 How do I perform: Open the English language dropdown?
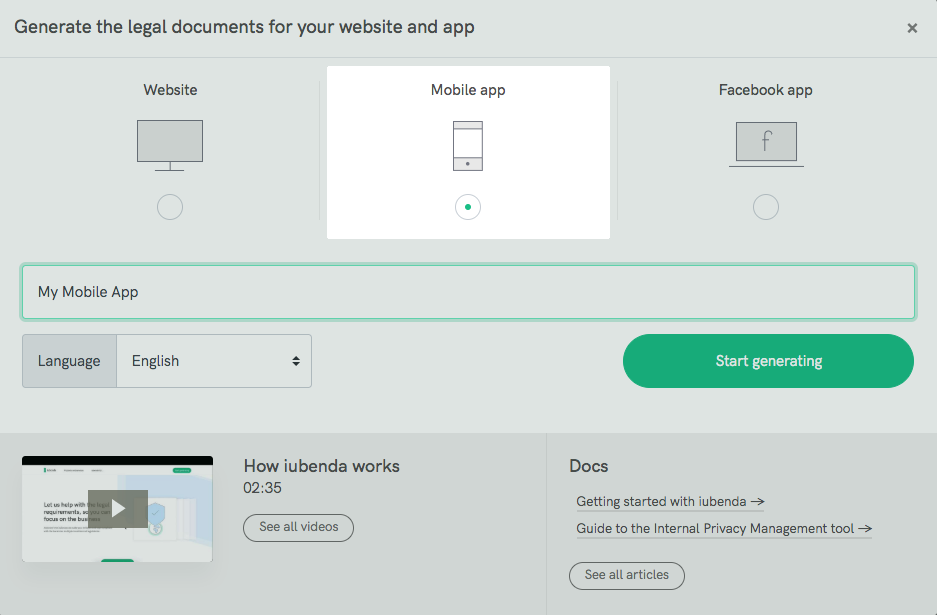214,361
